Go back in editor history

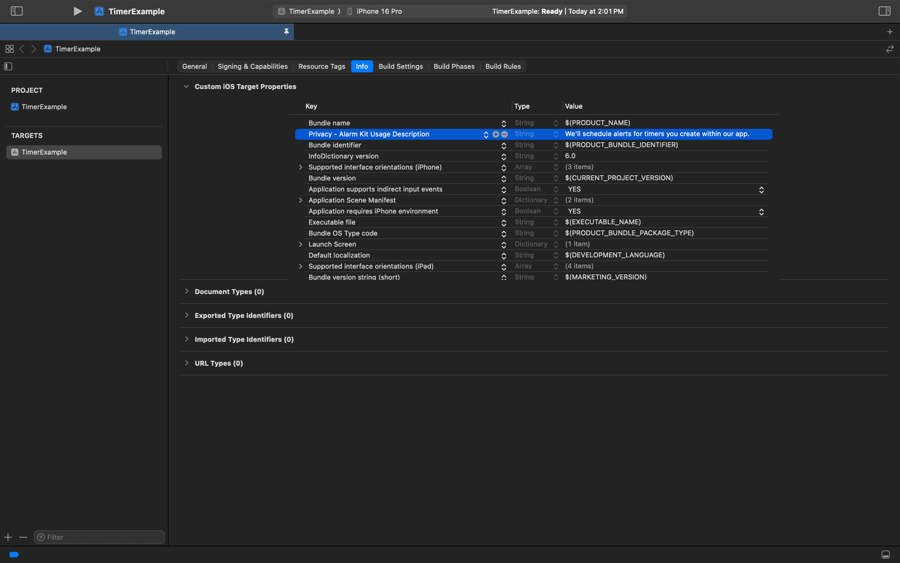point(22,49)
